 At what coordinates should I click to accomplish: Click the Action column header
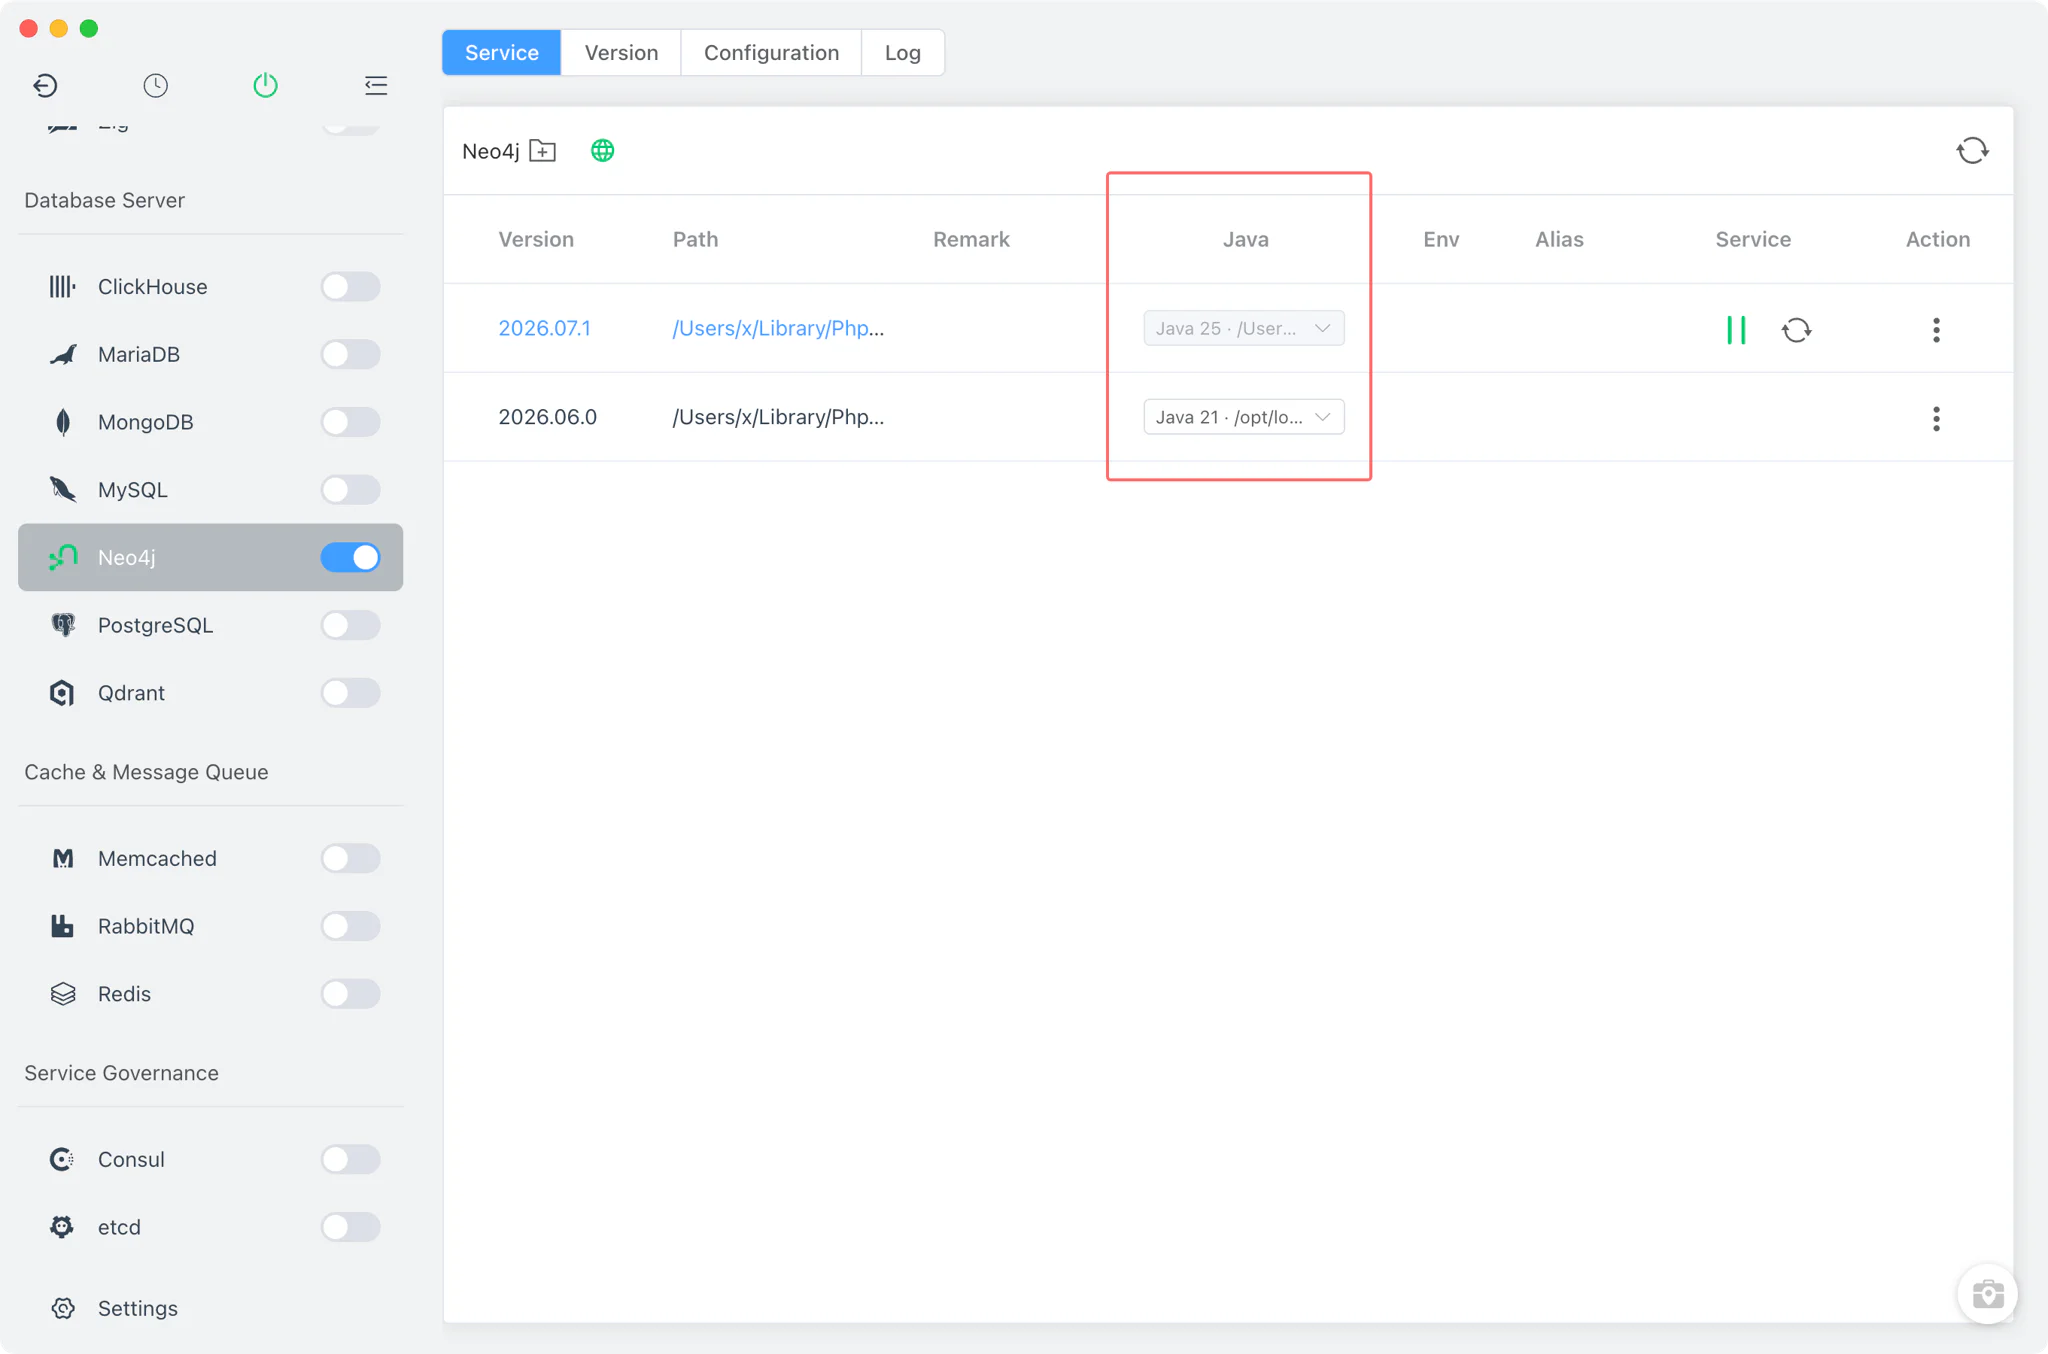(1938, 239)
